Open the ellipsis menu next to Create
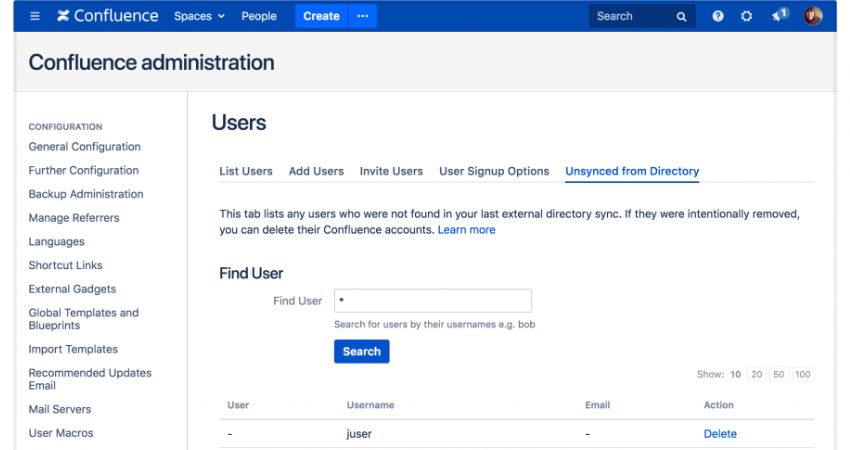Viewport: 850px width, 450px height. [x=363, y=16]
